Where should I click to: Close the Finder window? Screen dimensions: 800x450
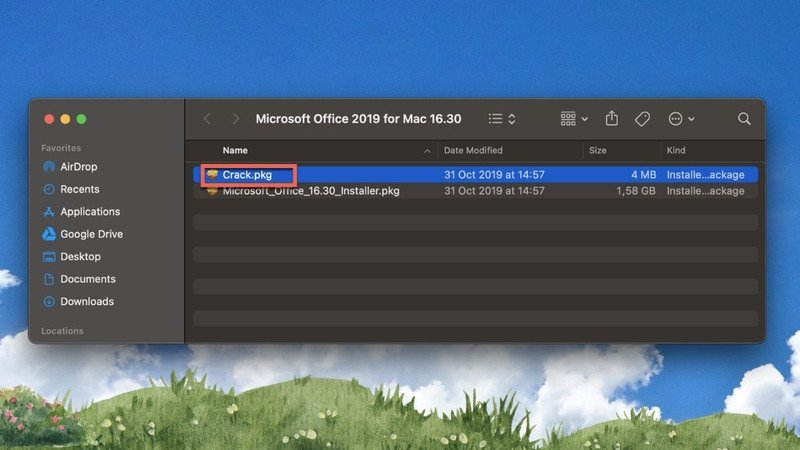pyautogui.click(x=49, y=119)
